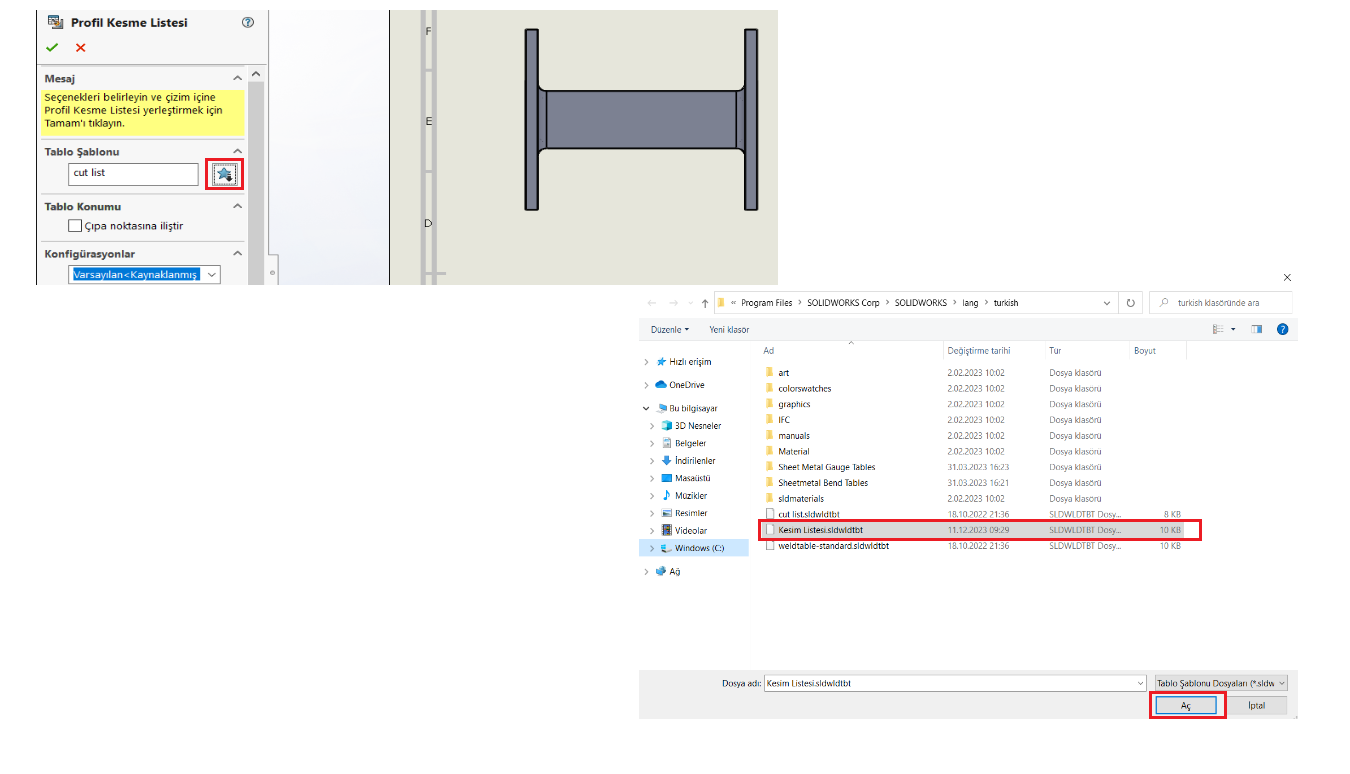The width and height of the screenshot is (1350, 774).
Task: Click the Aç open button
Action: click(x=1187, y=705)
